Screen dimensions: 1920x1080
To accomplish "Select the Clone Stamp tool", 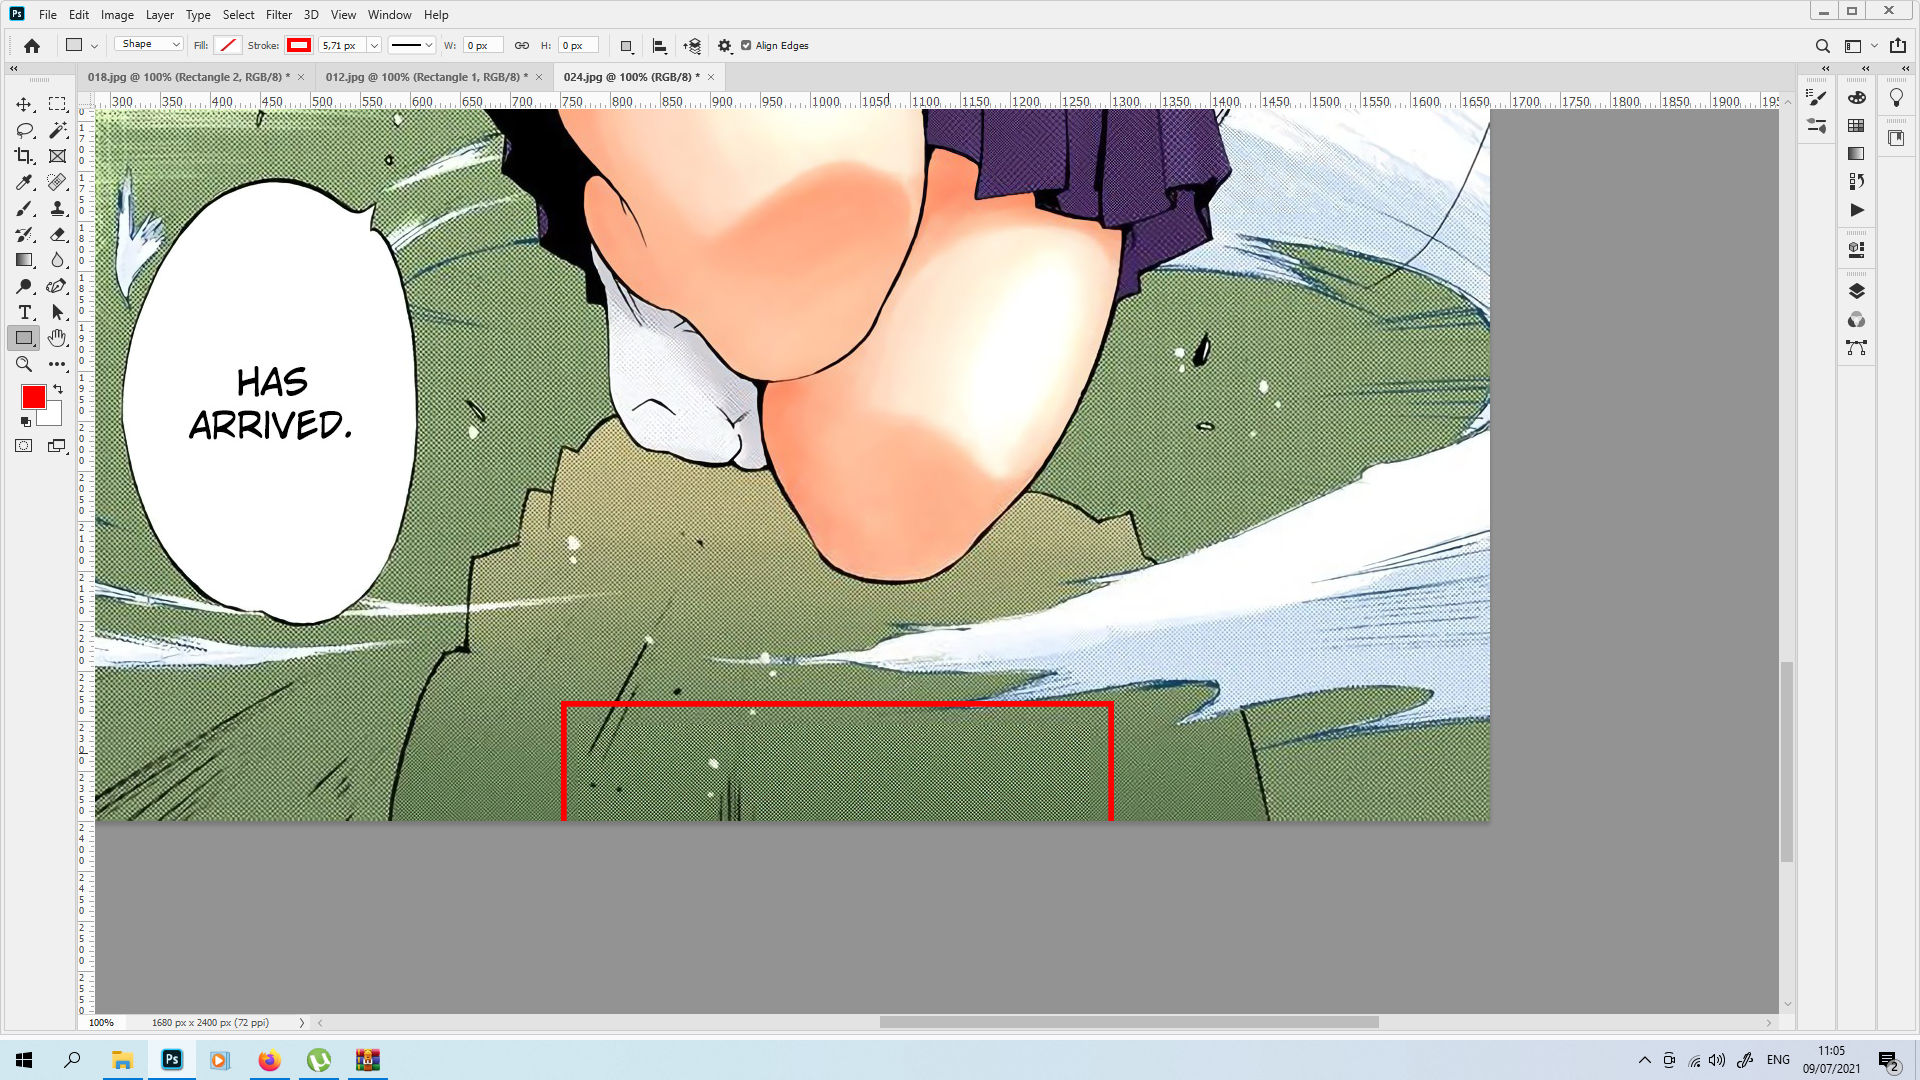I will click(57, 208).
